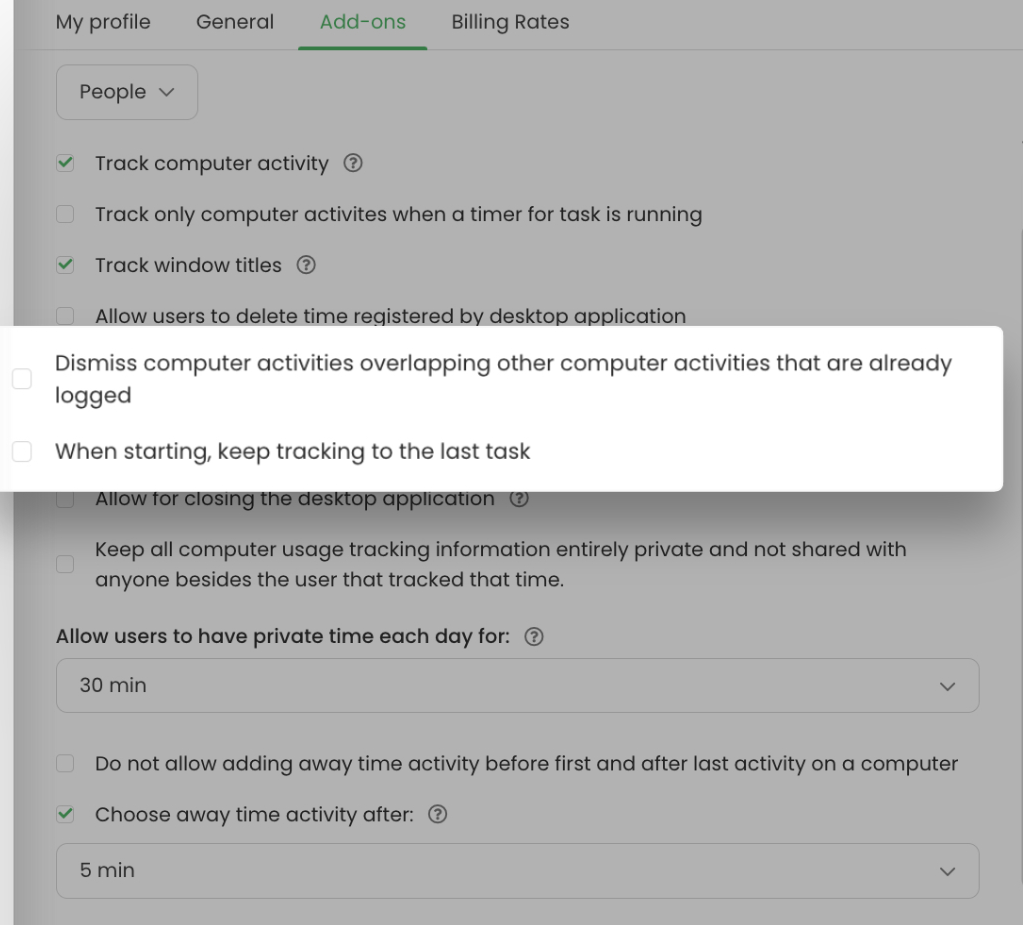Switch to the General tab
This screenshot has width=1023, height=925.
pos(235,22)
